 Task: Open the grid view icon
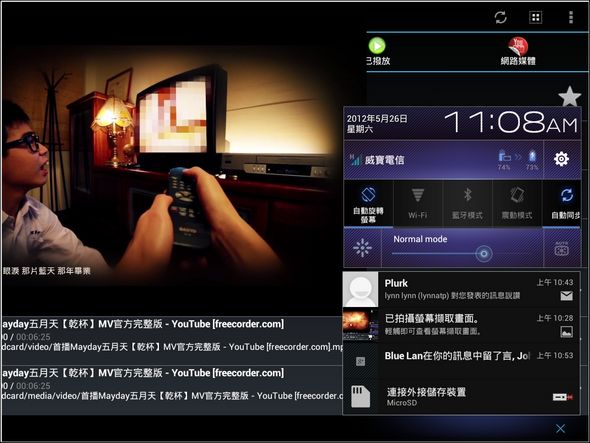coord(535,17)
